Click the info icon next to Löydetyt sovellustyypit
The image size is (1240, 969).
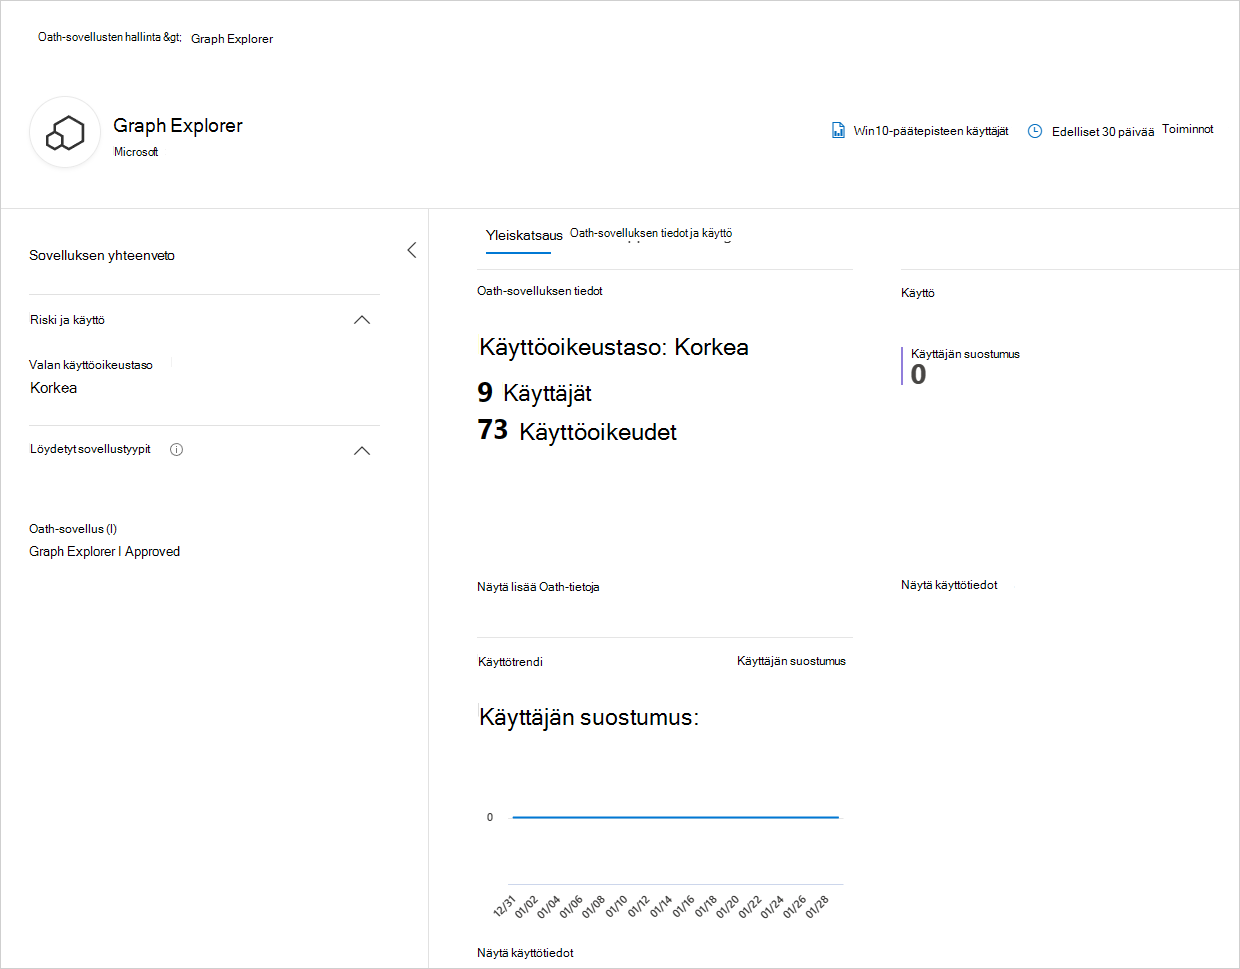tap(176, 449)
